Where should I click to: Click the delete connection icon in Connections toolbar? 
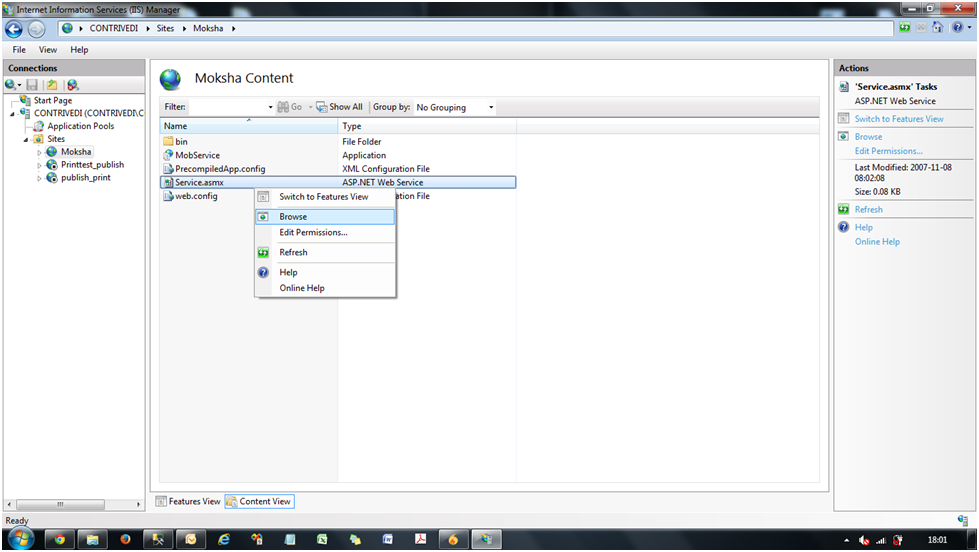(x=73, y=85)
